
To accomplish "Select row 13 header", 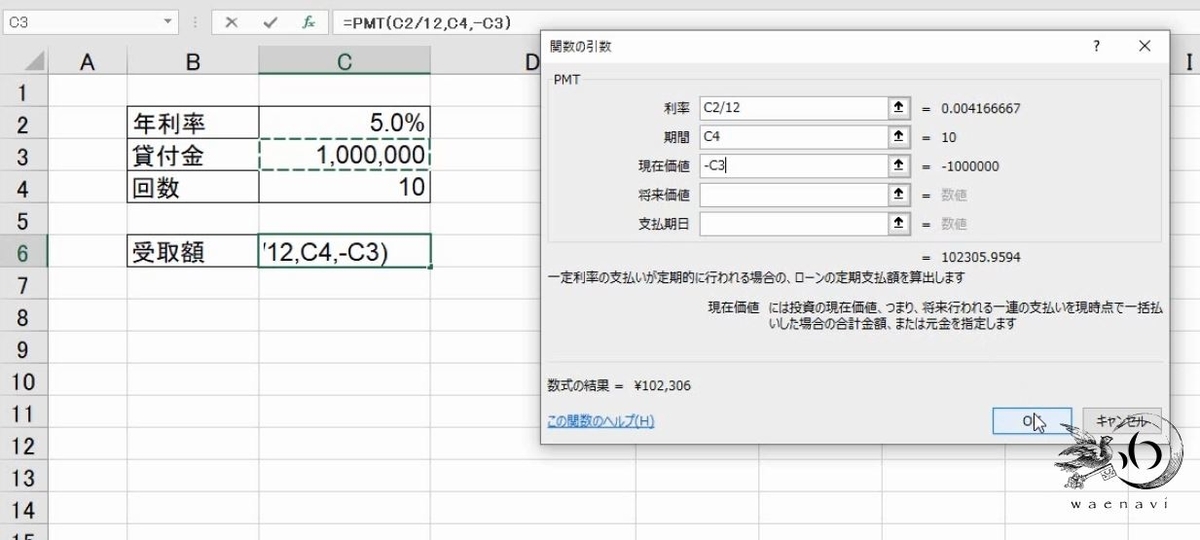I will (24, 478).
